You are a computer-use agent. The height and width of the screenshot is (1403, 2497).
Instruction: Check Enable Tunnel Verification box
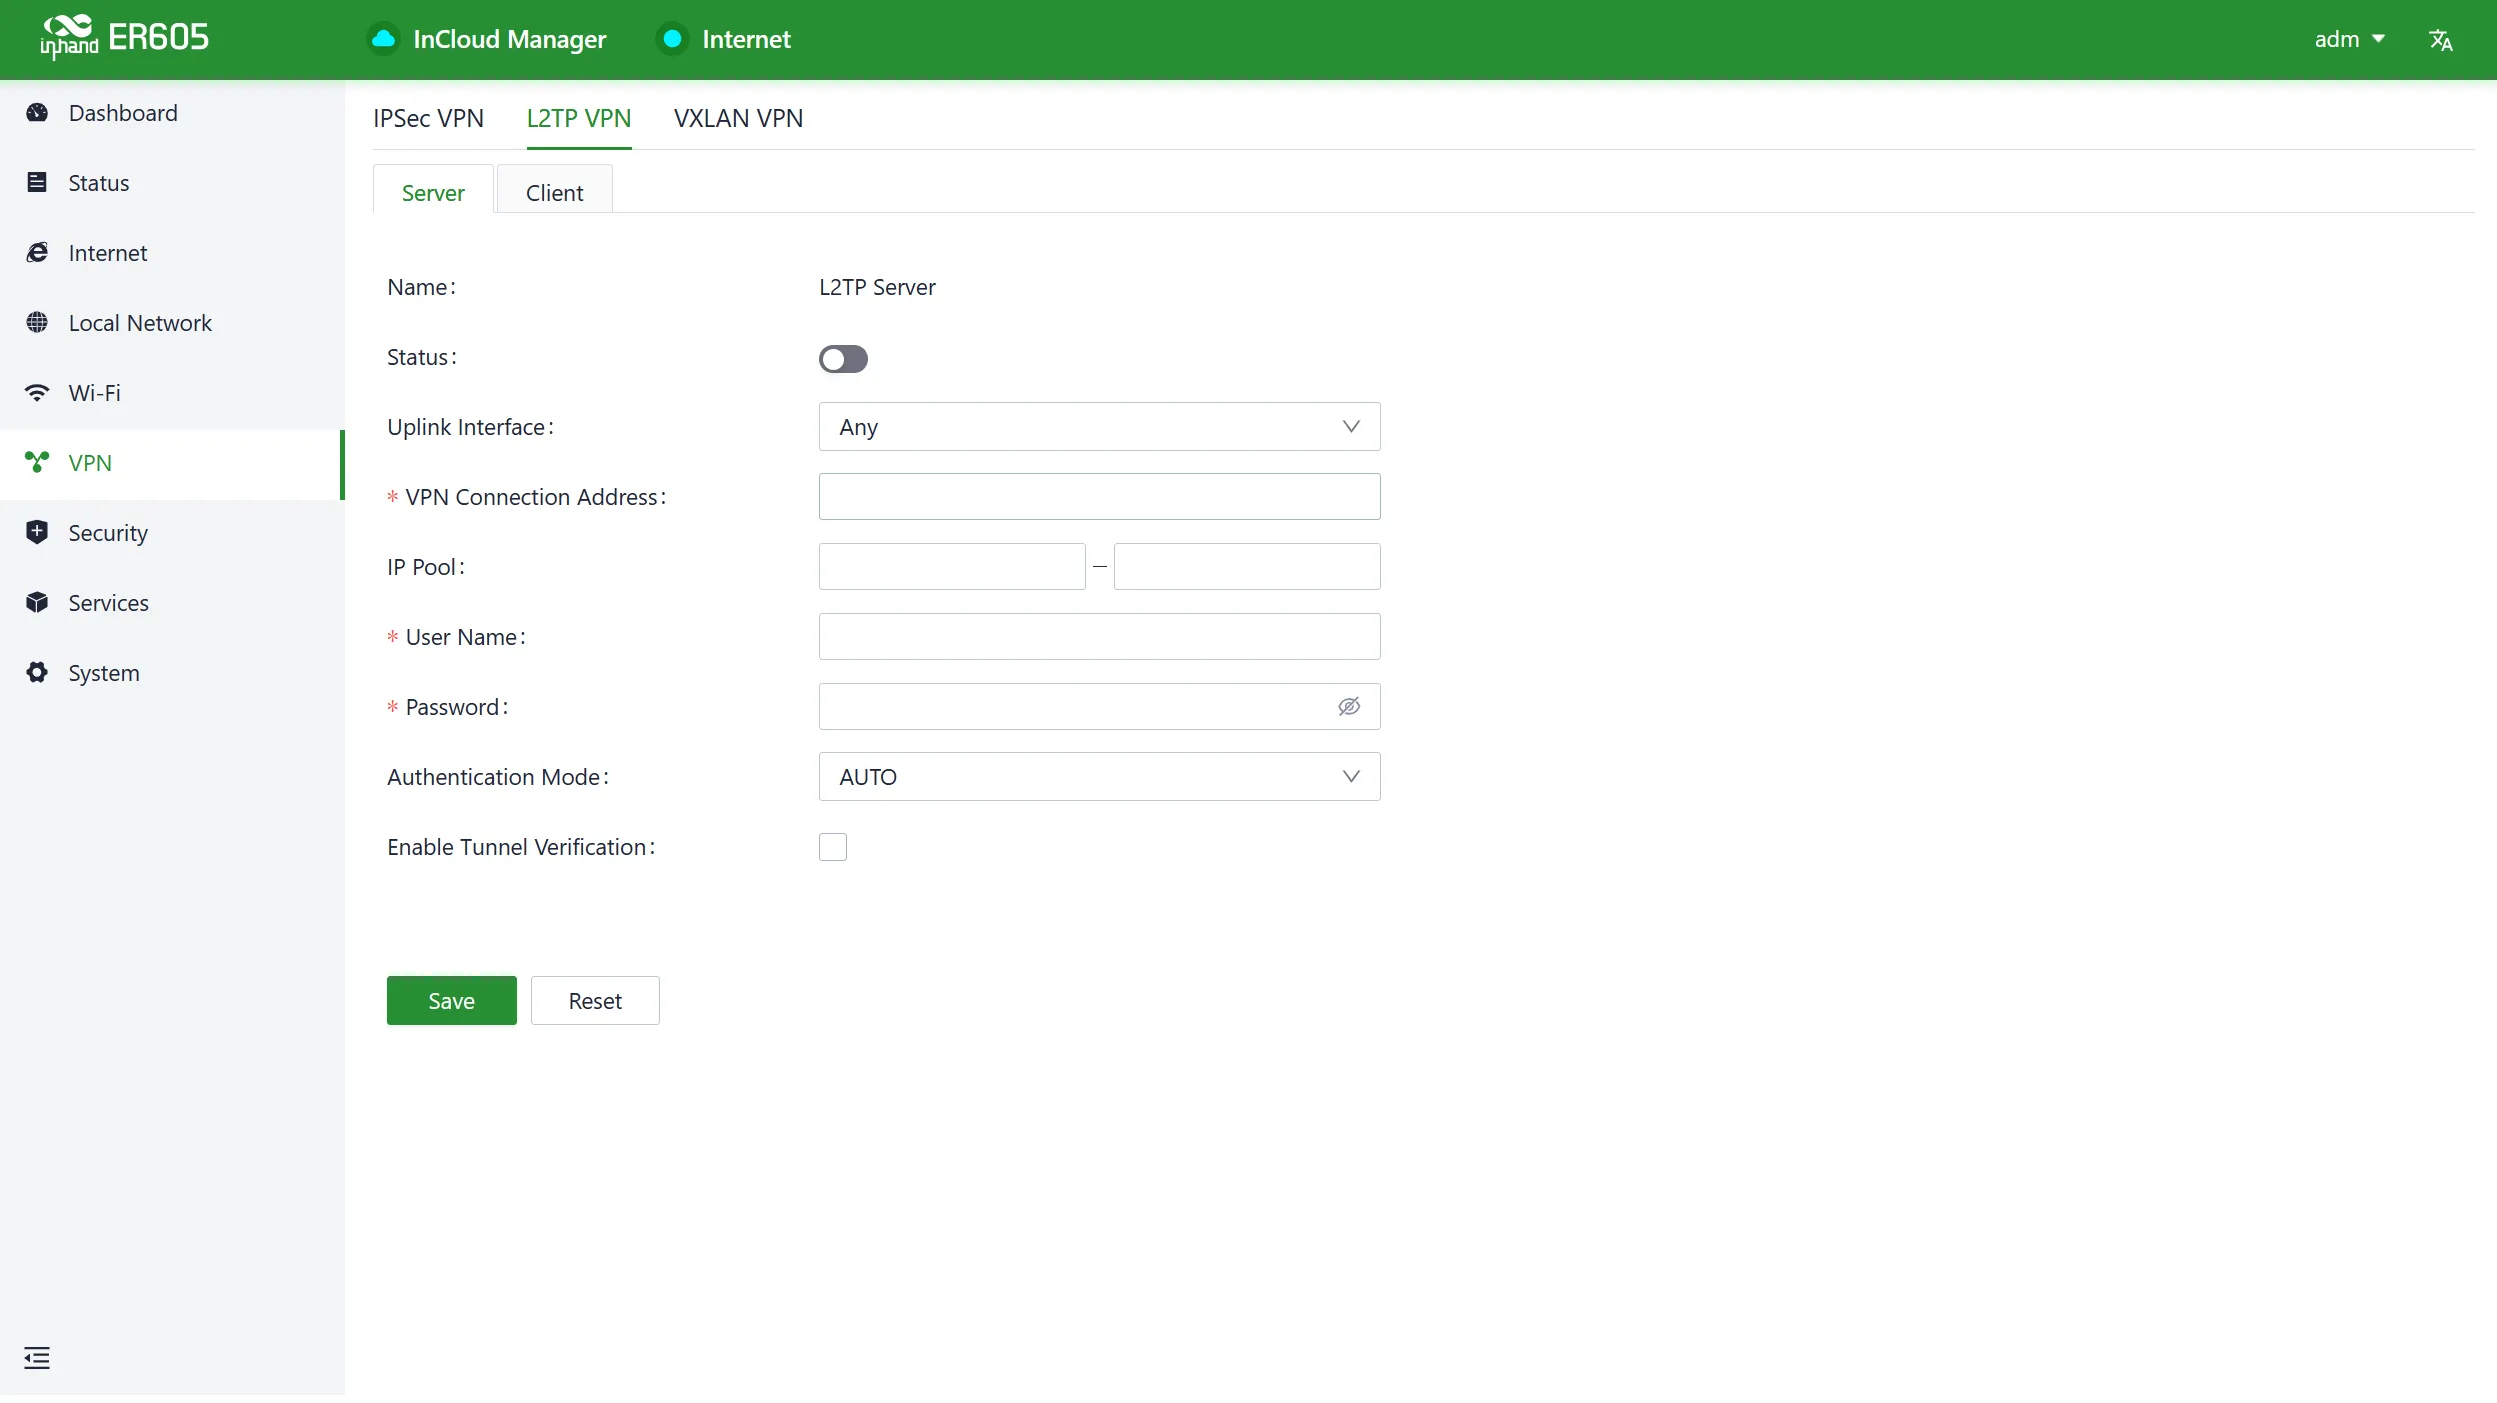pyautogui.click(x=833, y=847)
